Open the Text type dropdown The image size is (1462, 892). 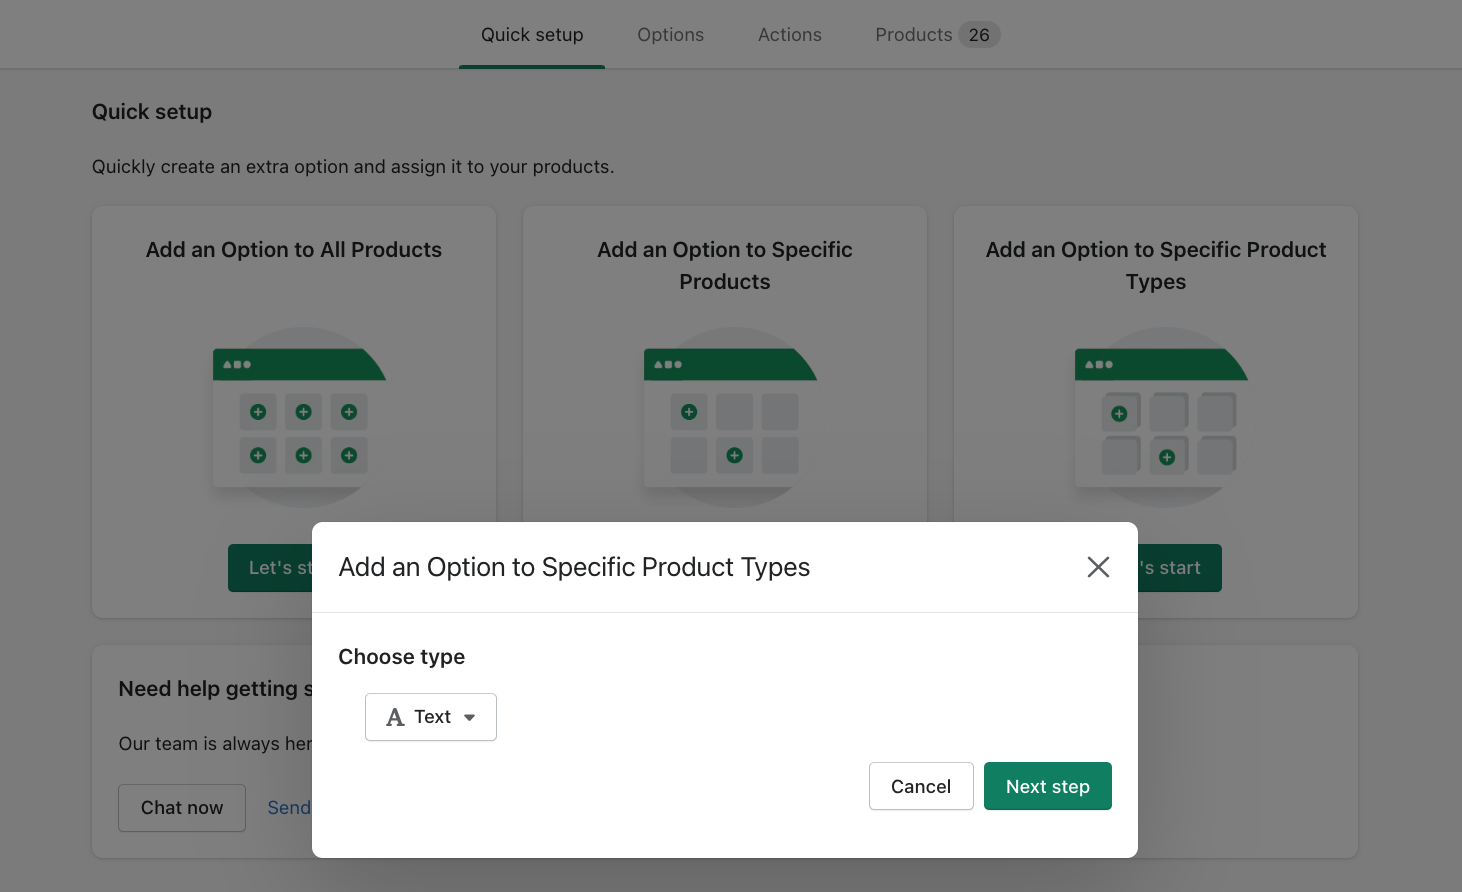(x=431, y=717)
